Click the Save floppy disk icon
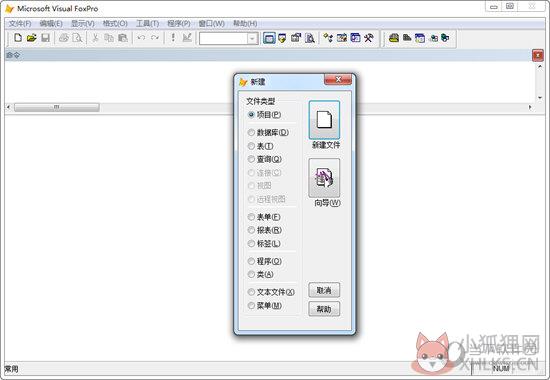Screen dimensions: 550x380 (45, 38)
